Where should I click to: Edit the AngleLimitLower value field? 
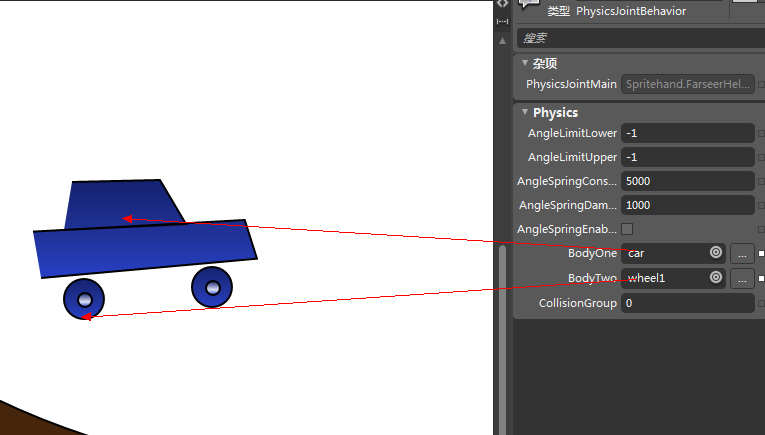687,133
